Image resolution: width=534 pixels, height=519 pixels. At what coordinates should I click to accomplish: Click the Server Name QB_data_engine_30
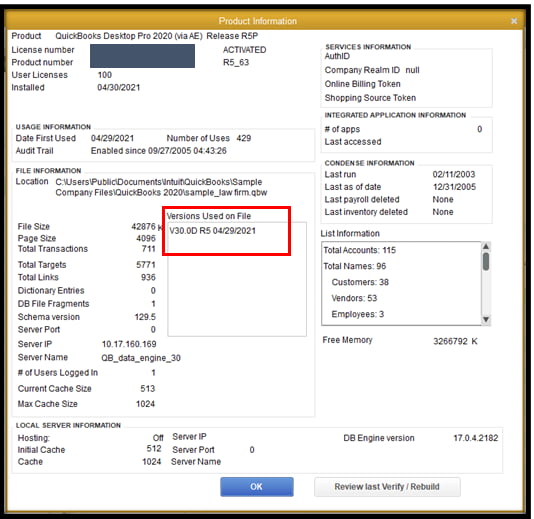141,358
